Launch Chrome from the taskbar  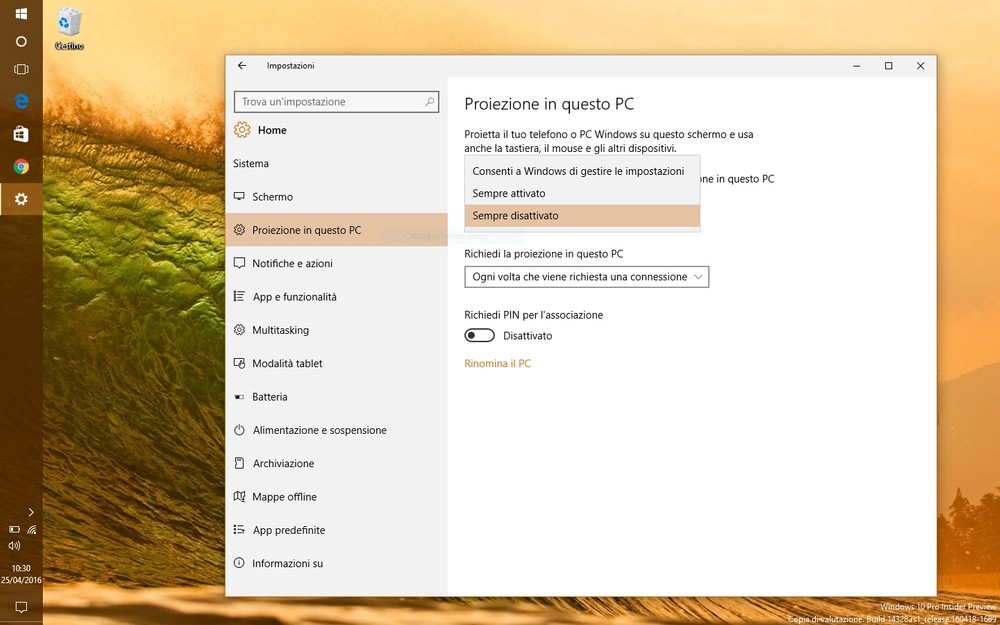tap(21, 167)
